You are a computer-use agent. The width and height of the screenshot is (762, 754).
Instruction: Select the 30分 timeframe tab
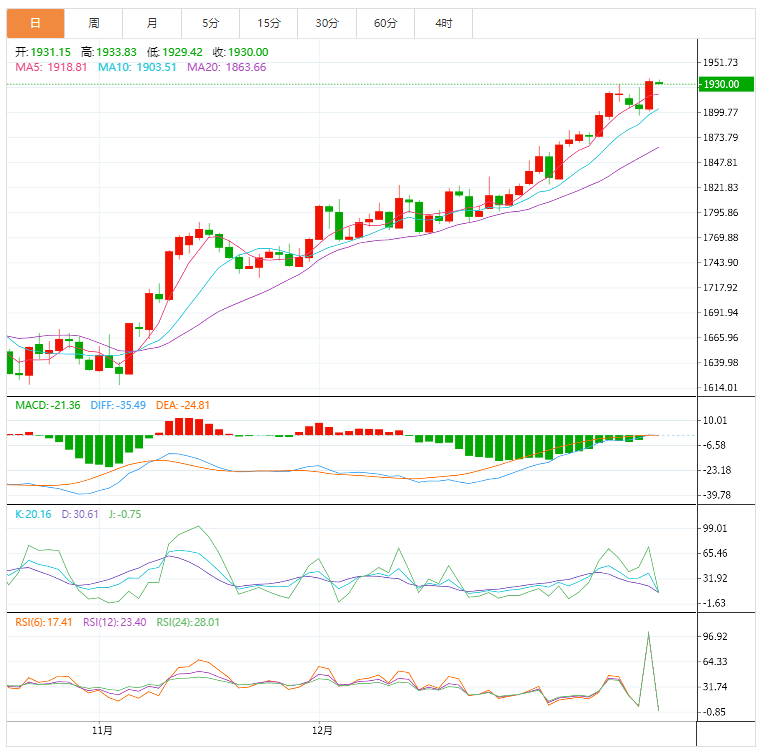[x=326, y=22]
